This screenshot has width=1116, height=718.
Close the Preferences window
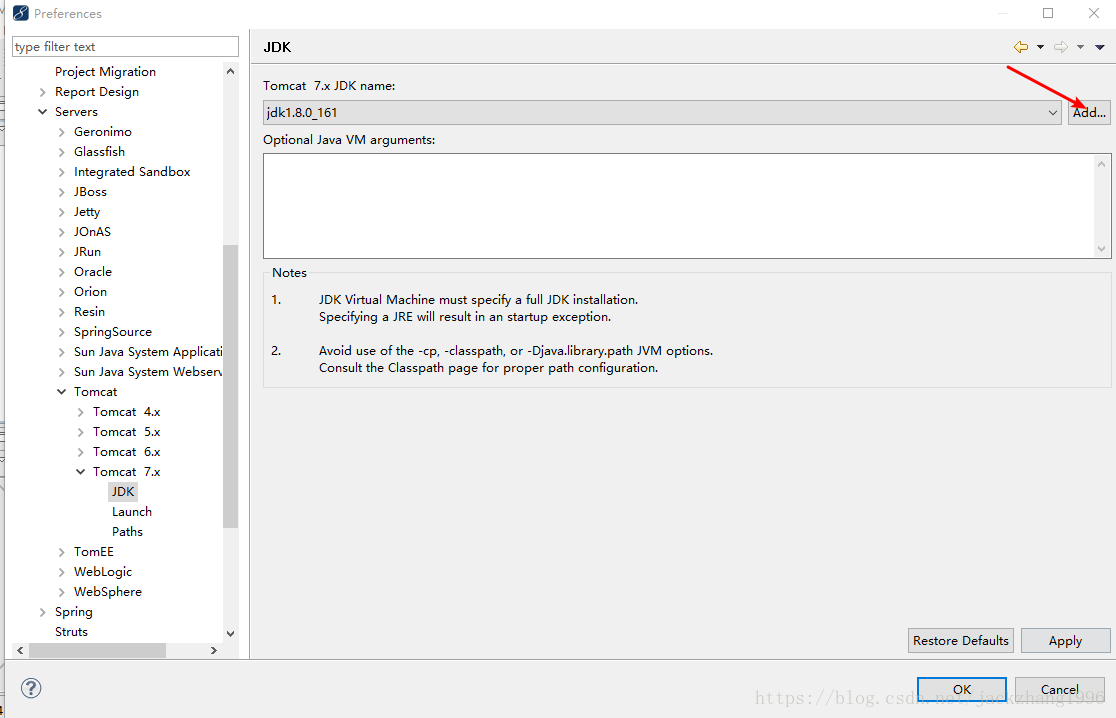pyautogui.click(x=1094, y=13)
